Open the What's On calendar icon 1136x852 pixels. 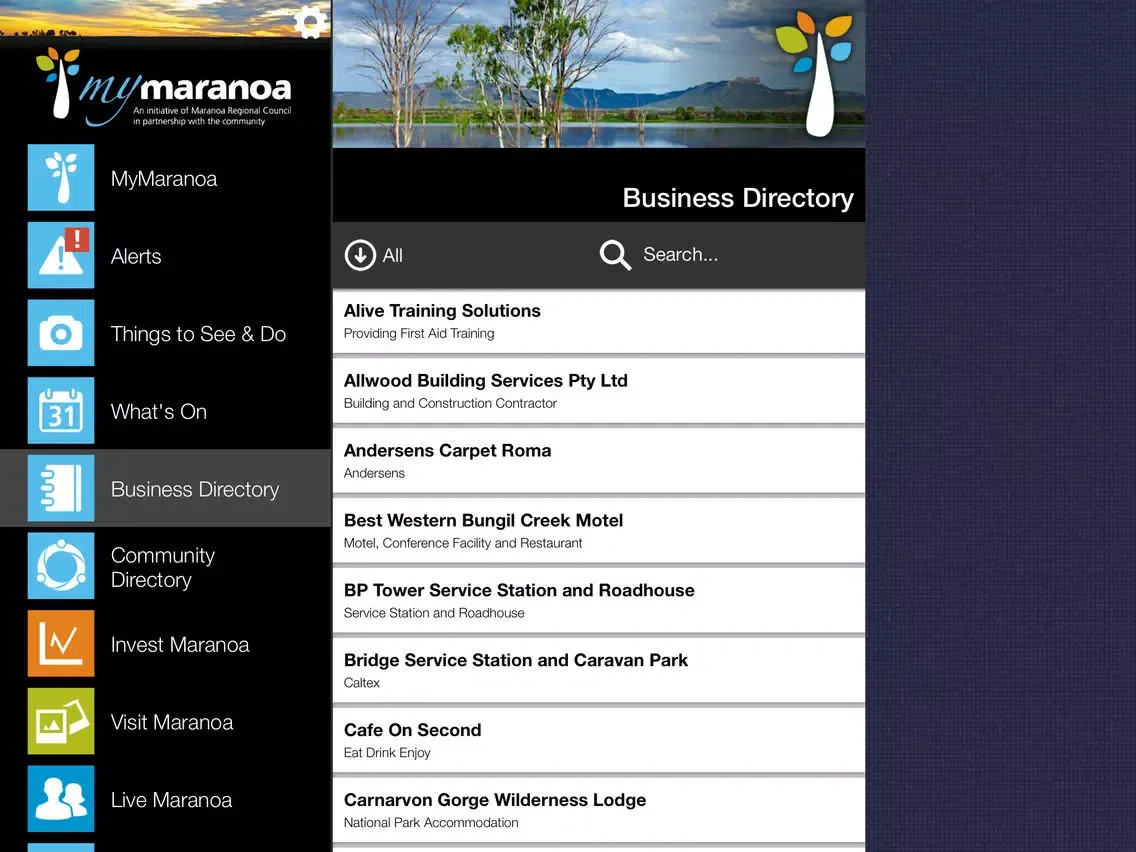click(x=61, y=410)
